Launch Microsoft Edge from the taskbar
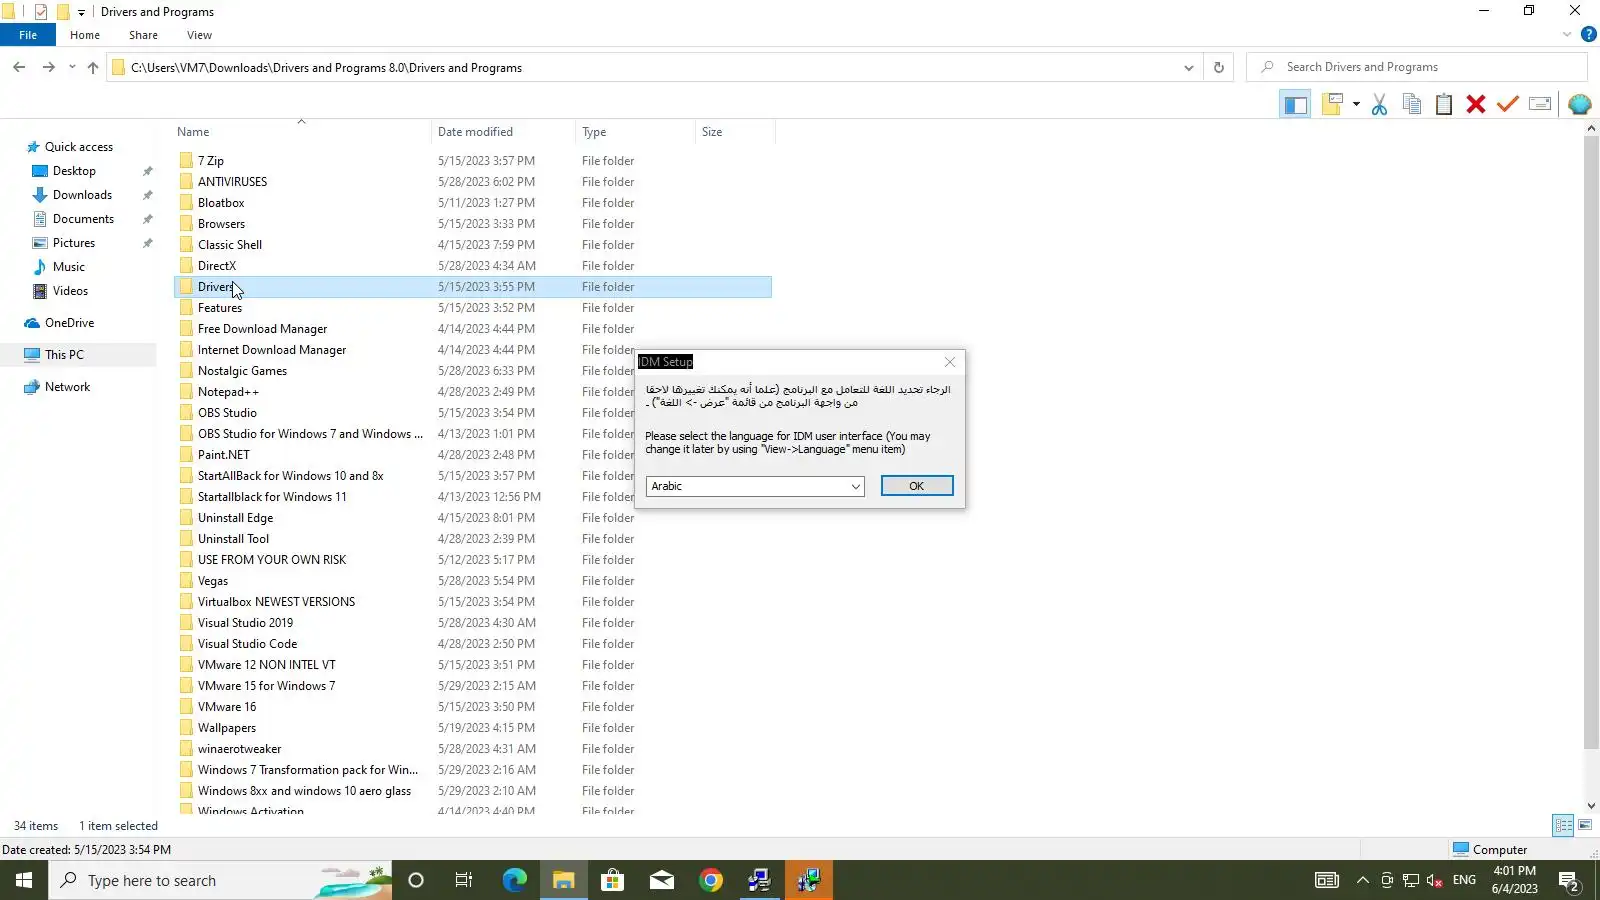Viewport: 1600px width, 900px height. pos(514,880)
